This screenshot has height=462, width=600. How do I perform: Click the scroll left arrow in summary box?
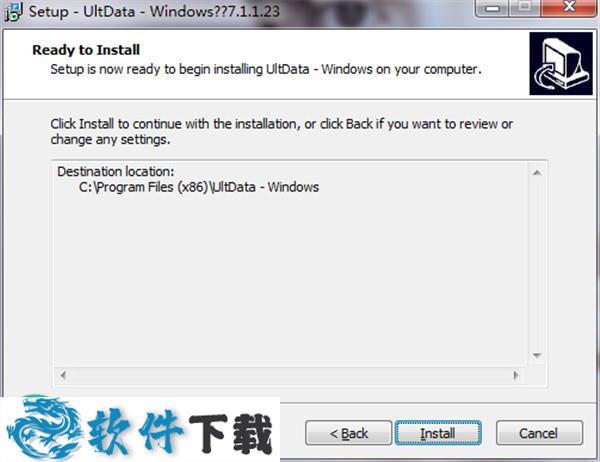(x=63, y=375)
